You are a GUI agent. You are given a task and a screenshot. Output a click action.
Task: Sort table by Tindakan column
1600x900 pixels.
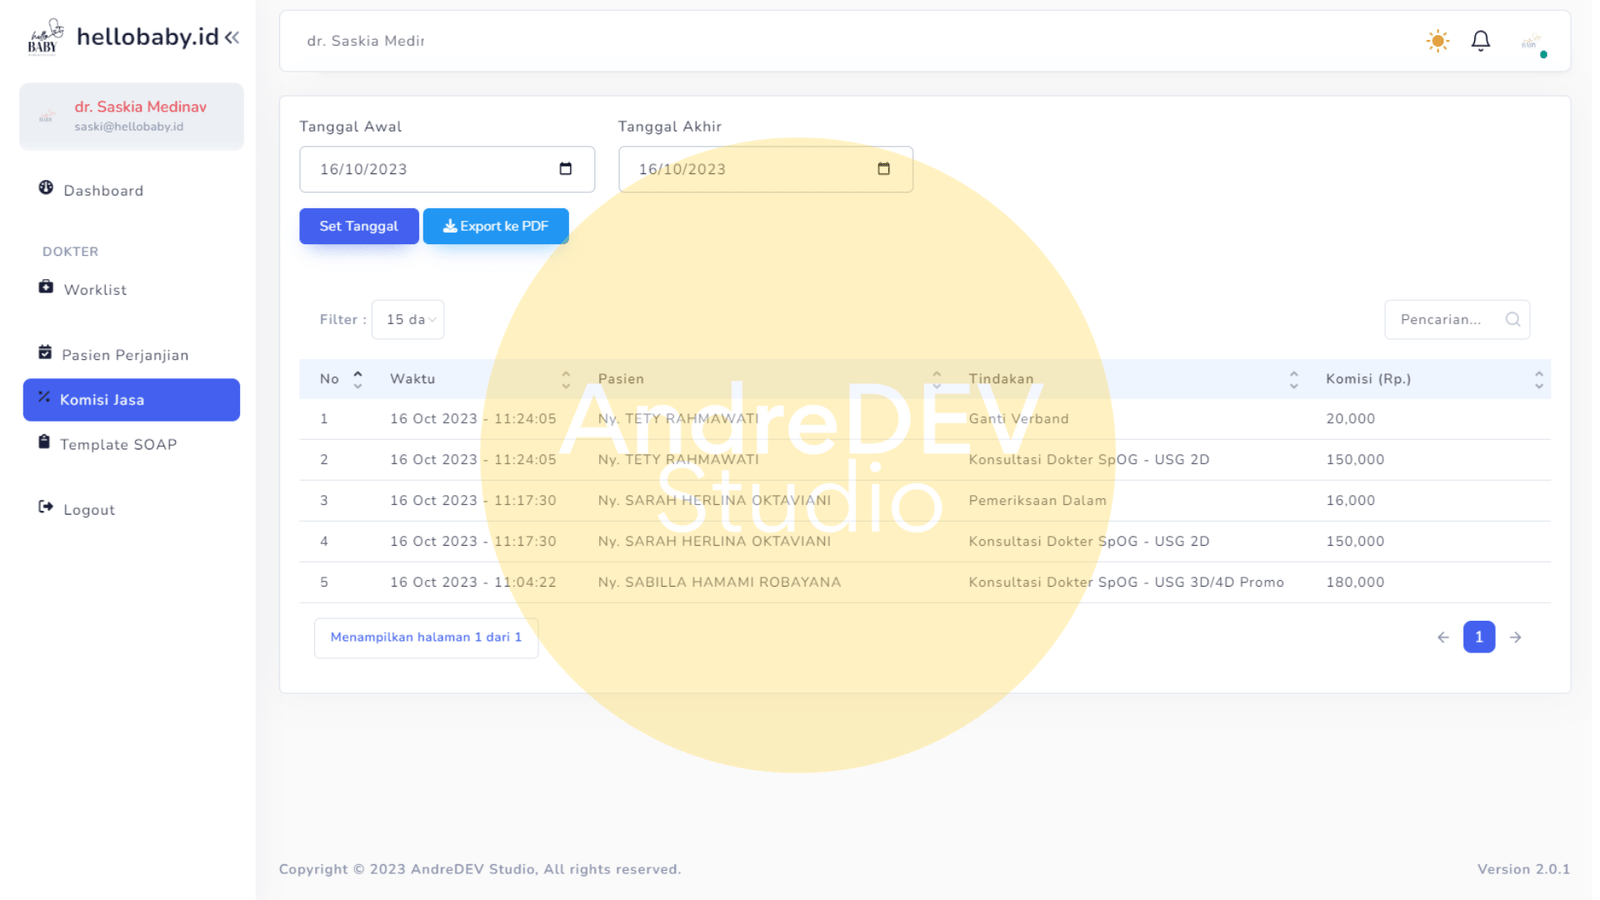pyautogui.click(x=1293, y=379)
